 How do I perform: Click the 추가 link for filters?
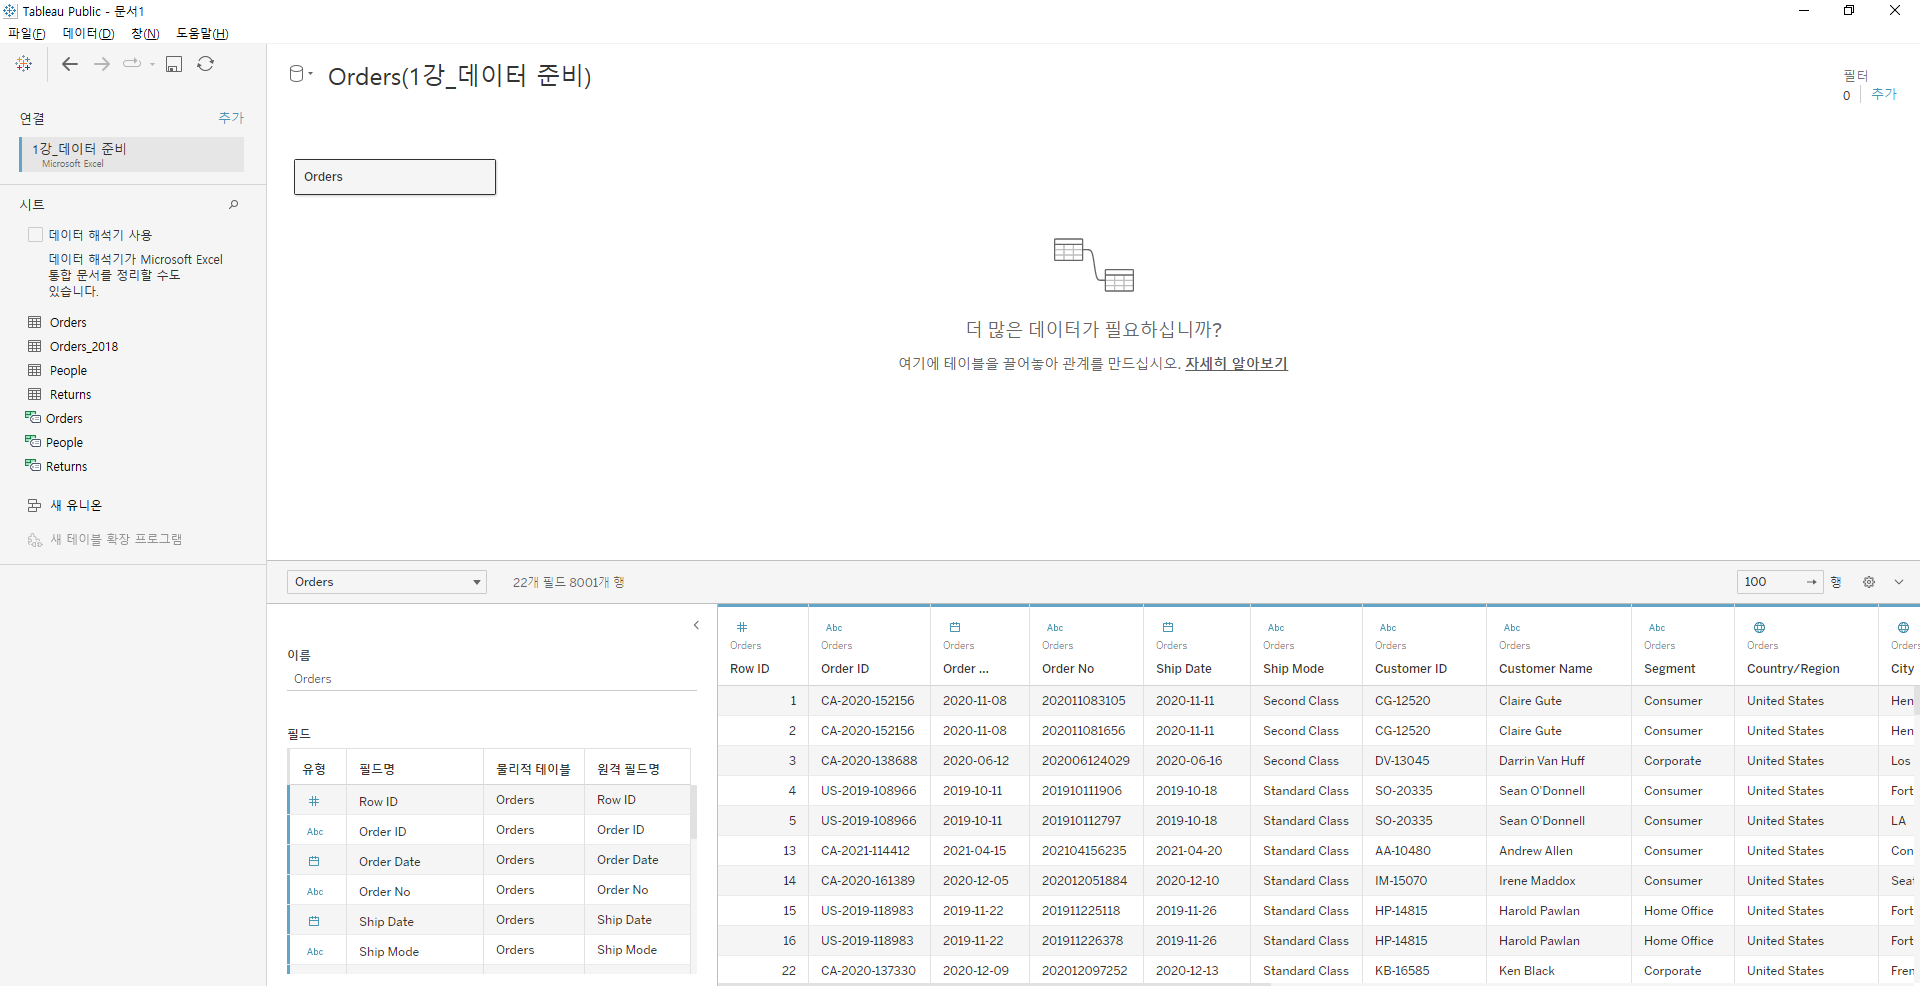point(1884,94)
